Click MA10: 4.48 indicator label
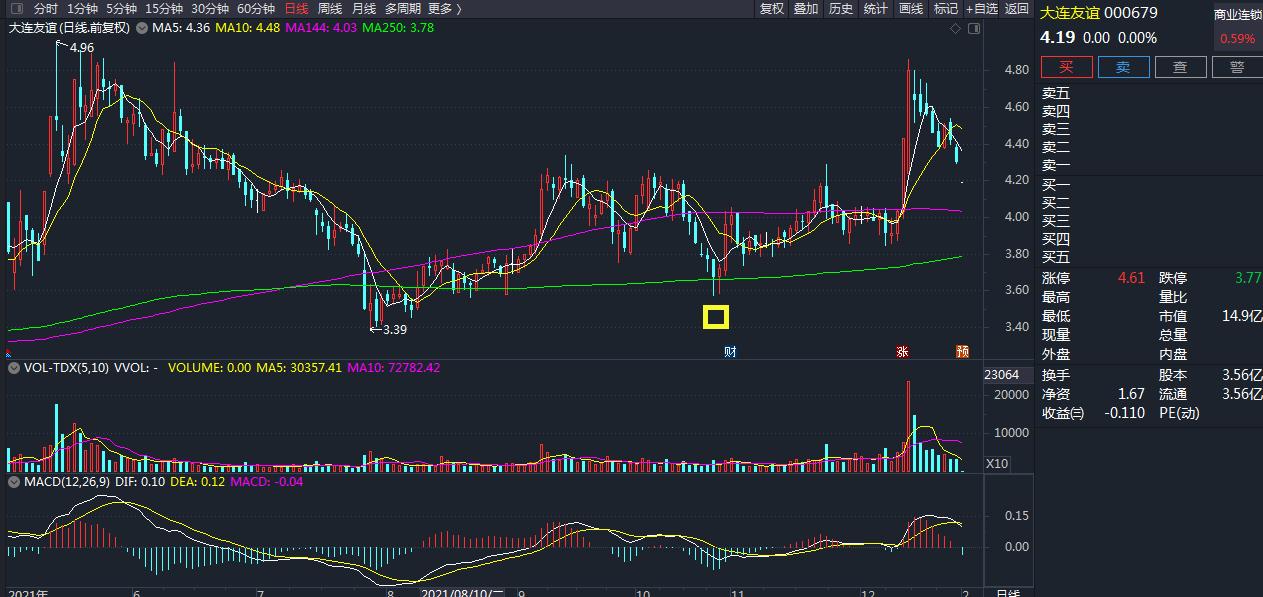 tap(248, 28)
